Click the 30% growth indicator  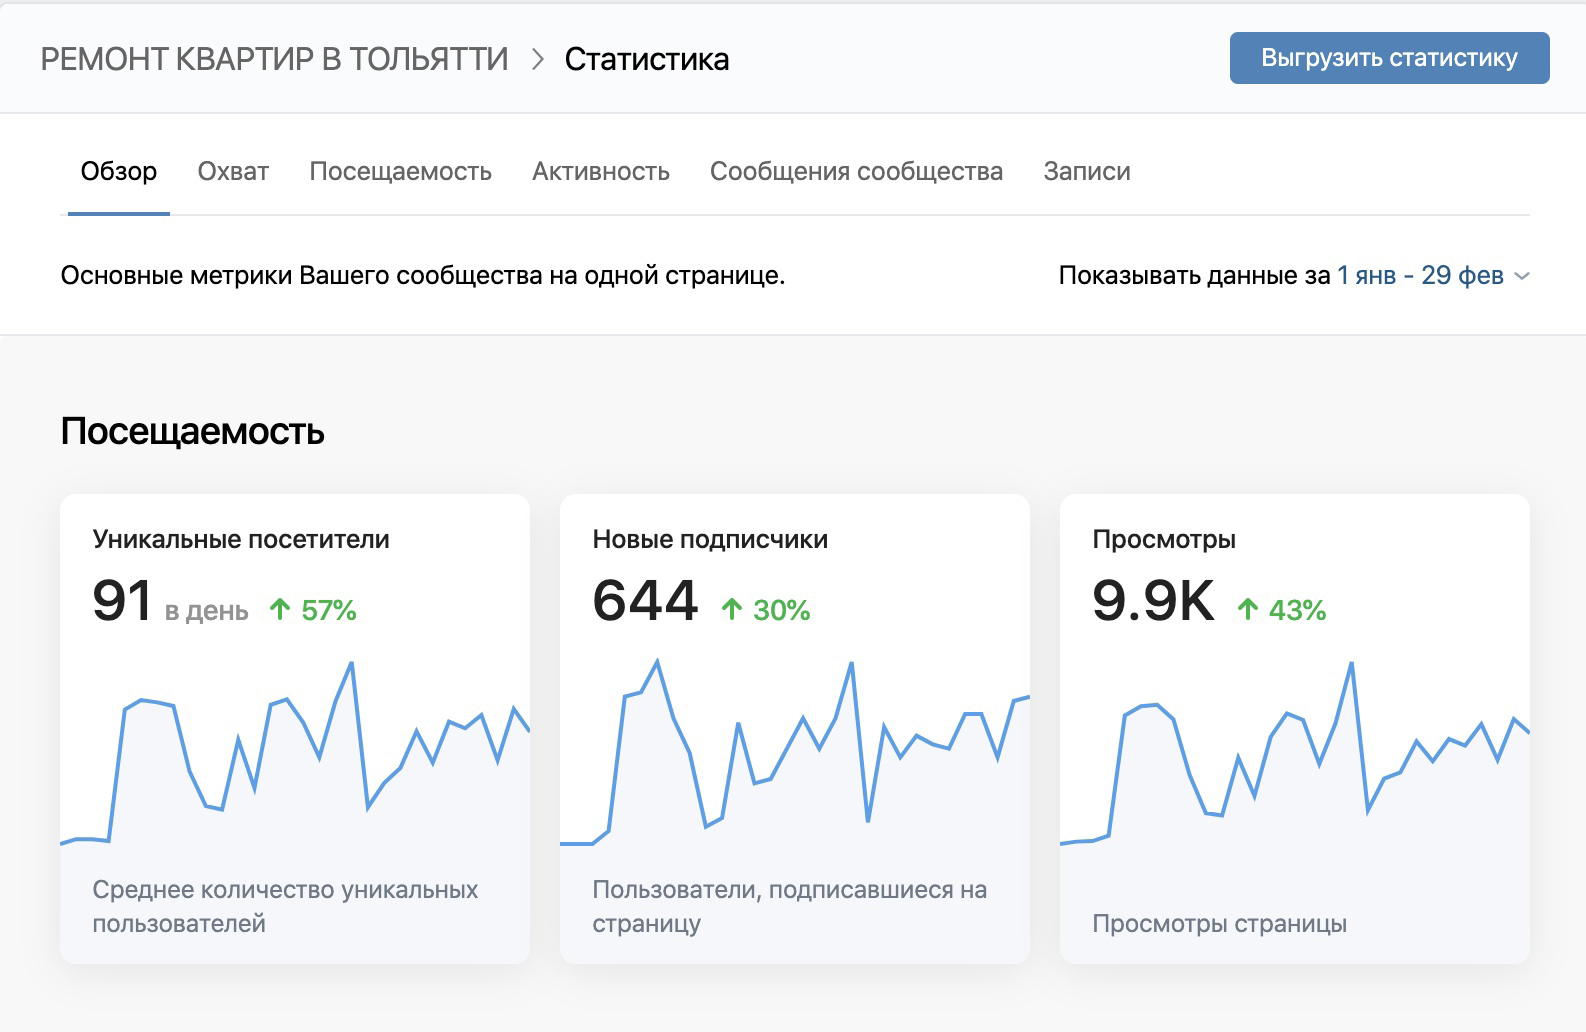(x=782, y=610)
